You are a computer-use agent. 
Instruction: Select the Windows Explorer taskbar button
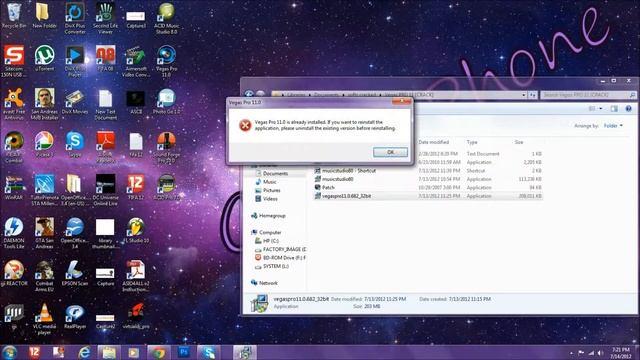(109, 352)
